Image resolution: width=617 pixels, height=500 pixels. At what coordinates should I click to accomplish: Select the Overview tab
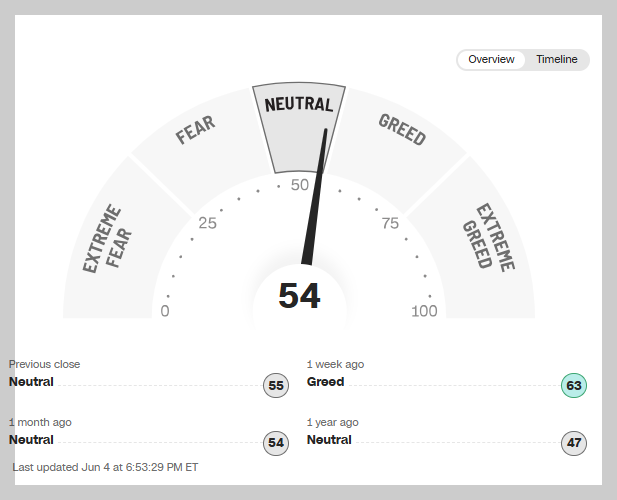click(x=491, y=59)
